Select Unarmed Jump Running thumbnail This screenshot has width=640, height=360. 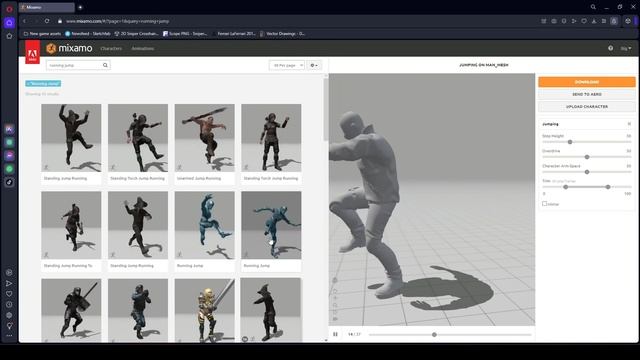click(x=204, y=138)
